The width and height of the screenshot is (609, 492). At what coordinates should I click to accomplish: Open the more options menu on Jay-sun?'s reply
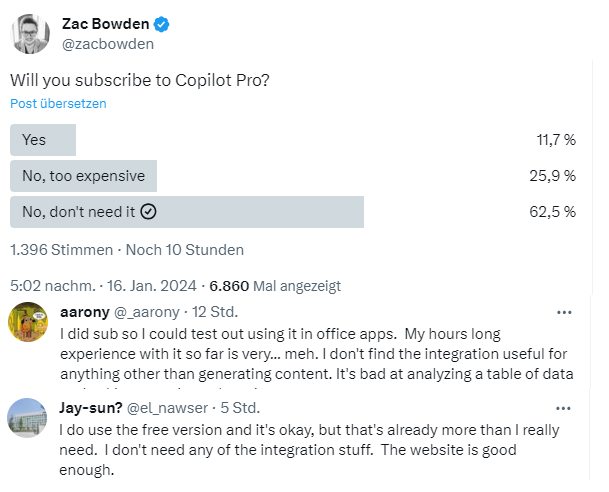point(565,408)
